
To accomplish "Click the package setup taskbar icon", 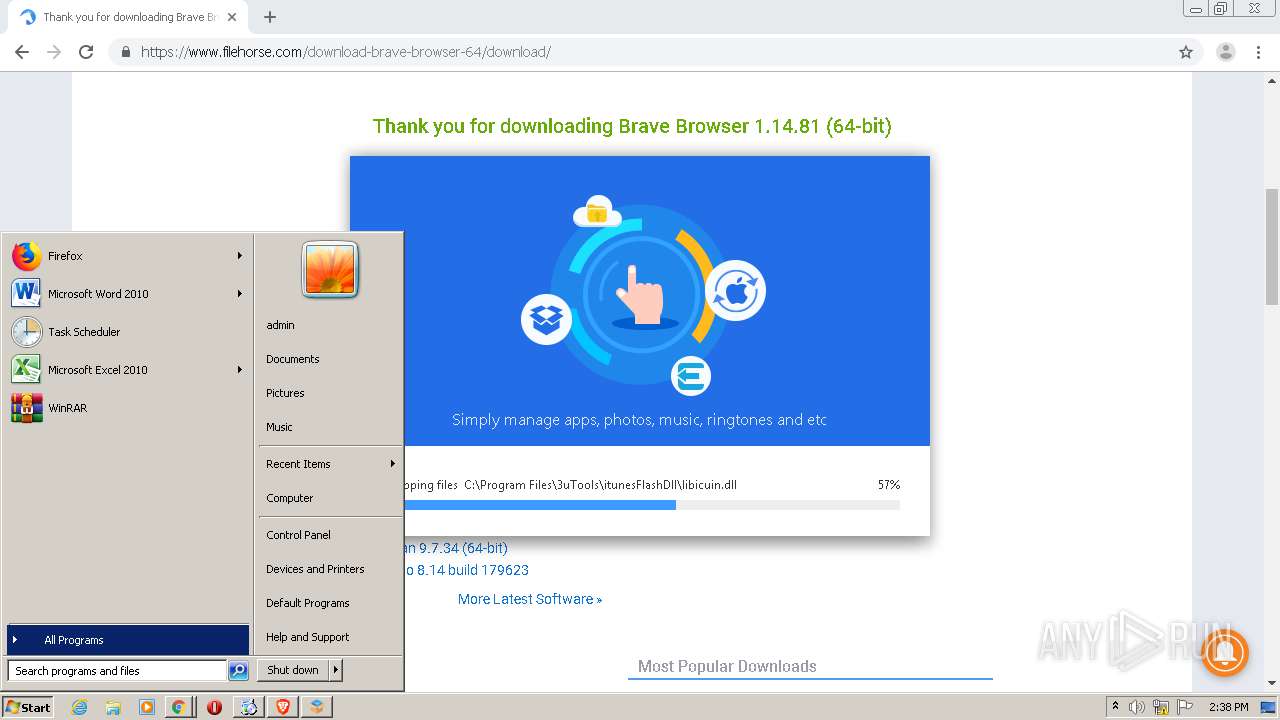I will [317, 707].
